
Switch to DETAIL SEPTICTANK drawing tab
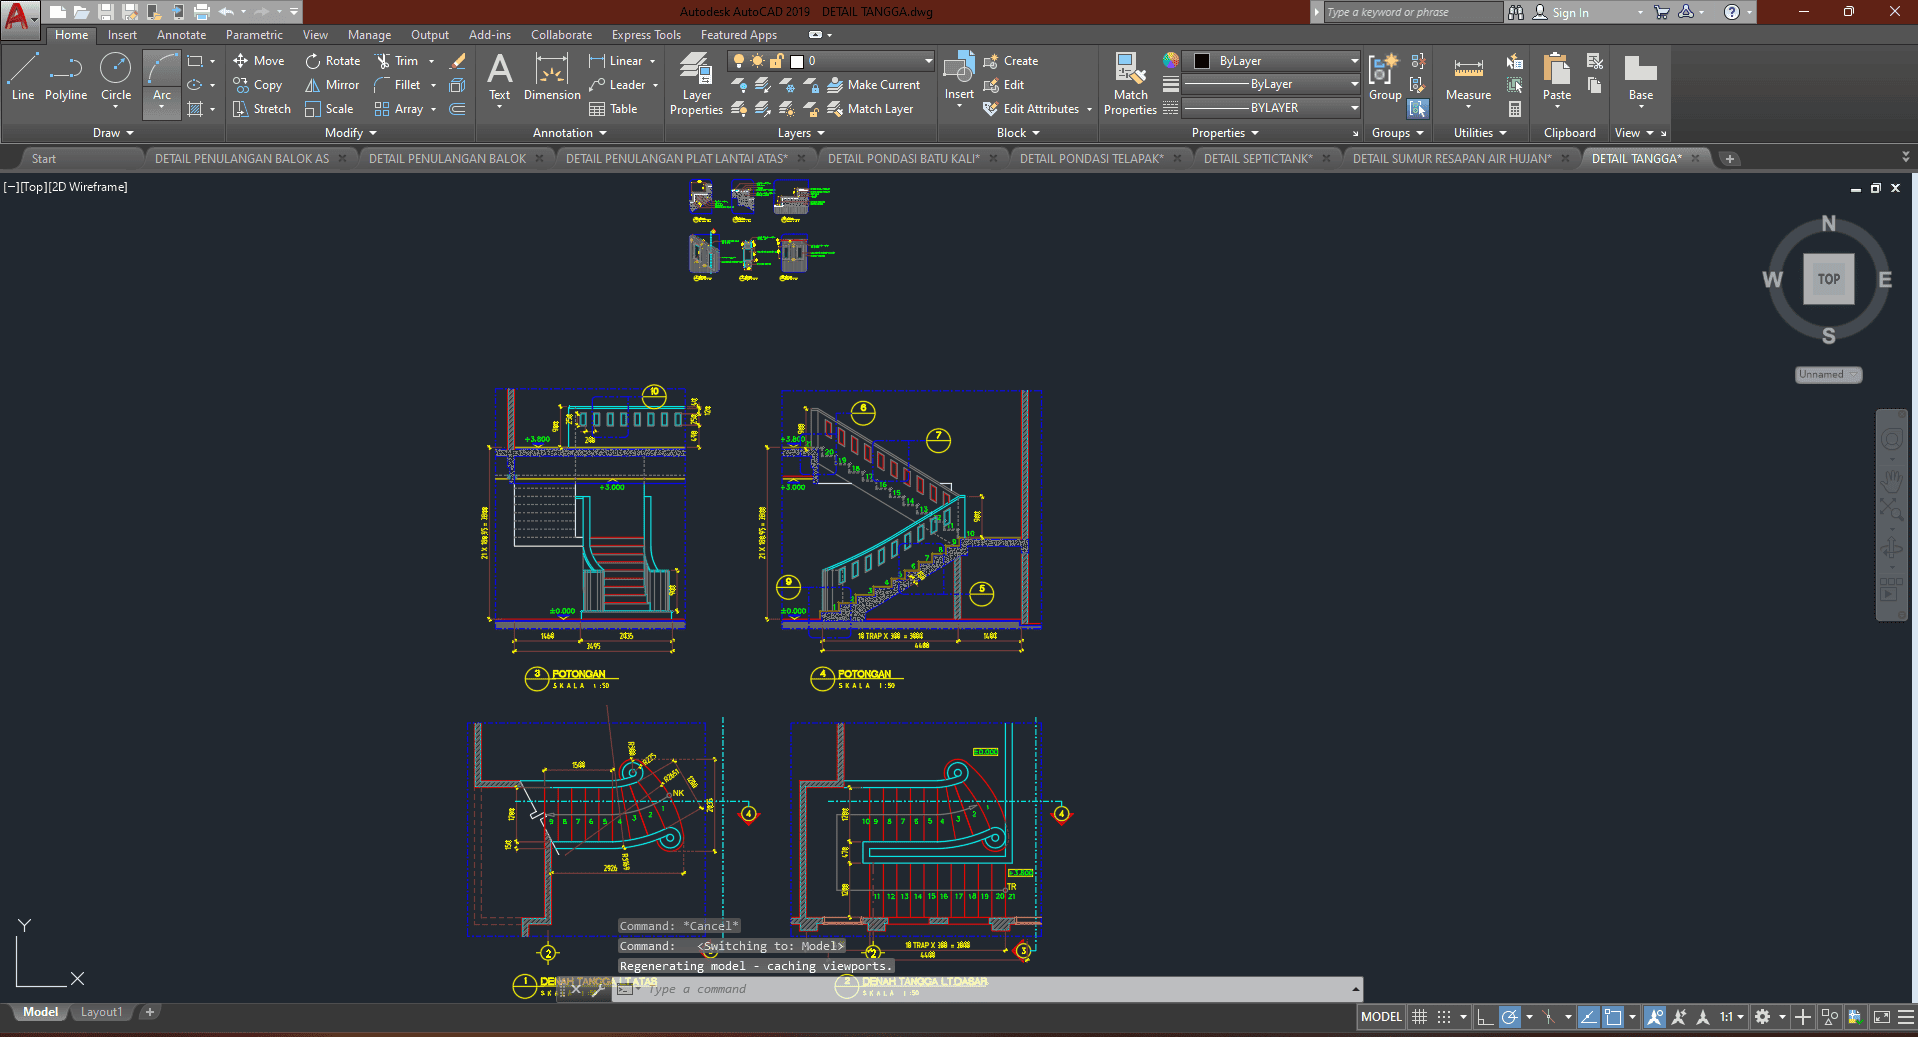tap(1257, 159)
